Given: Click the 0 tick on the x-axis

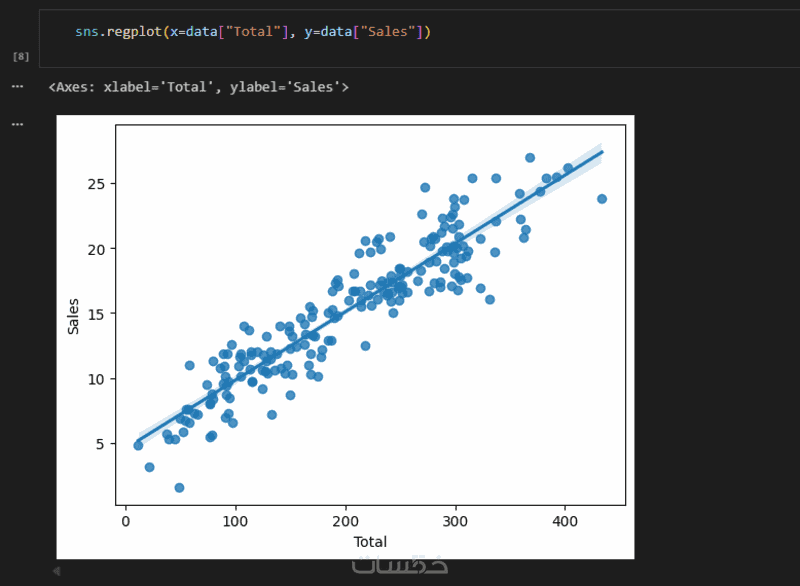Looking at the screenshot, I should 126,521.
